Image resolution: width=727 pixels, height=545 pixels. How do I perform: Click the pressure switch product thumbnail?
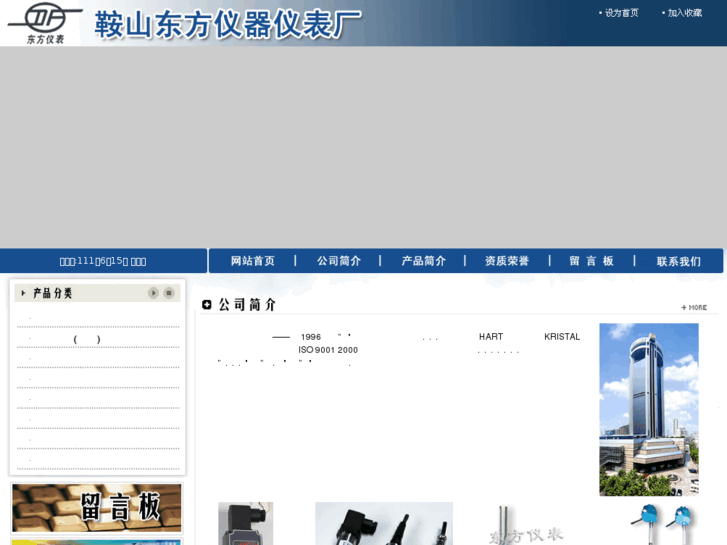point(245,523)
